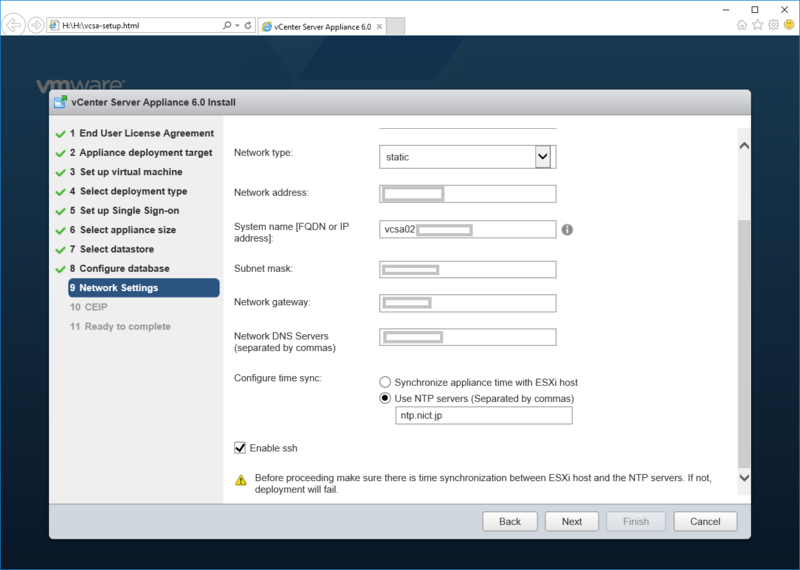
Task: Select step 9 Network Settings
Action: tap(144, 288)
